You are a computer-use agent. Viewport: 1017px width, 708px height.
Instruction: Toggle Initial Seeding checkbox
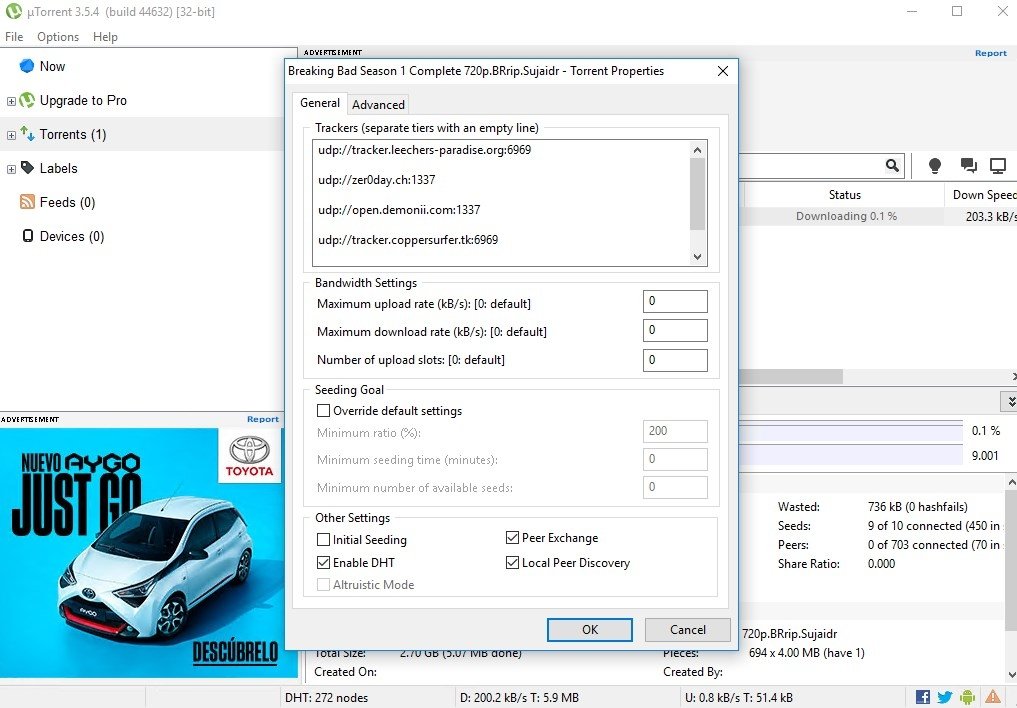(x=323, y=539)
